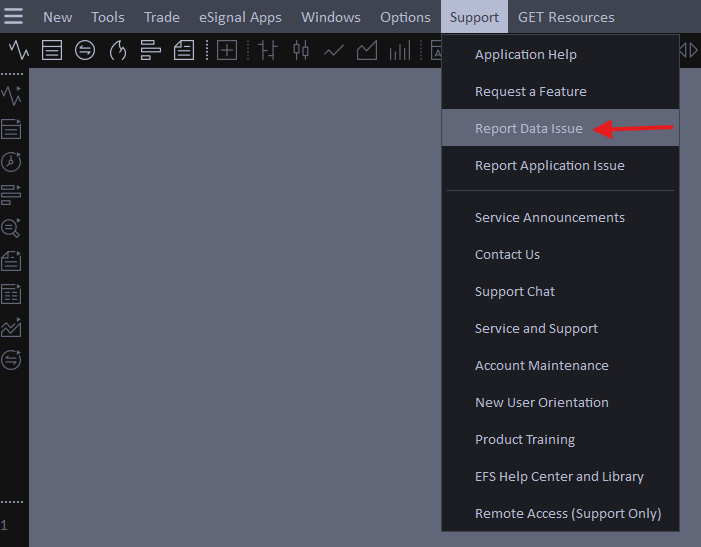Choose the area chart type icon
The height and width of the screenshot is (547, 701).
pos(367,51)
